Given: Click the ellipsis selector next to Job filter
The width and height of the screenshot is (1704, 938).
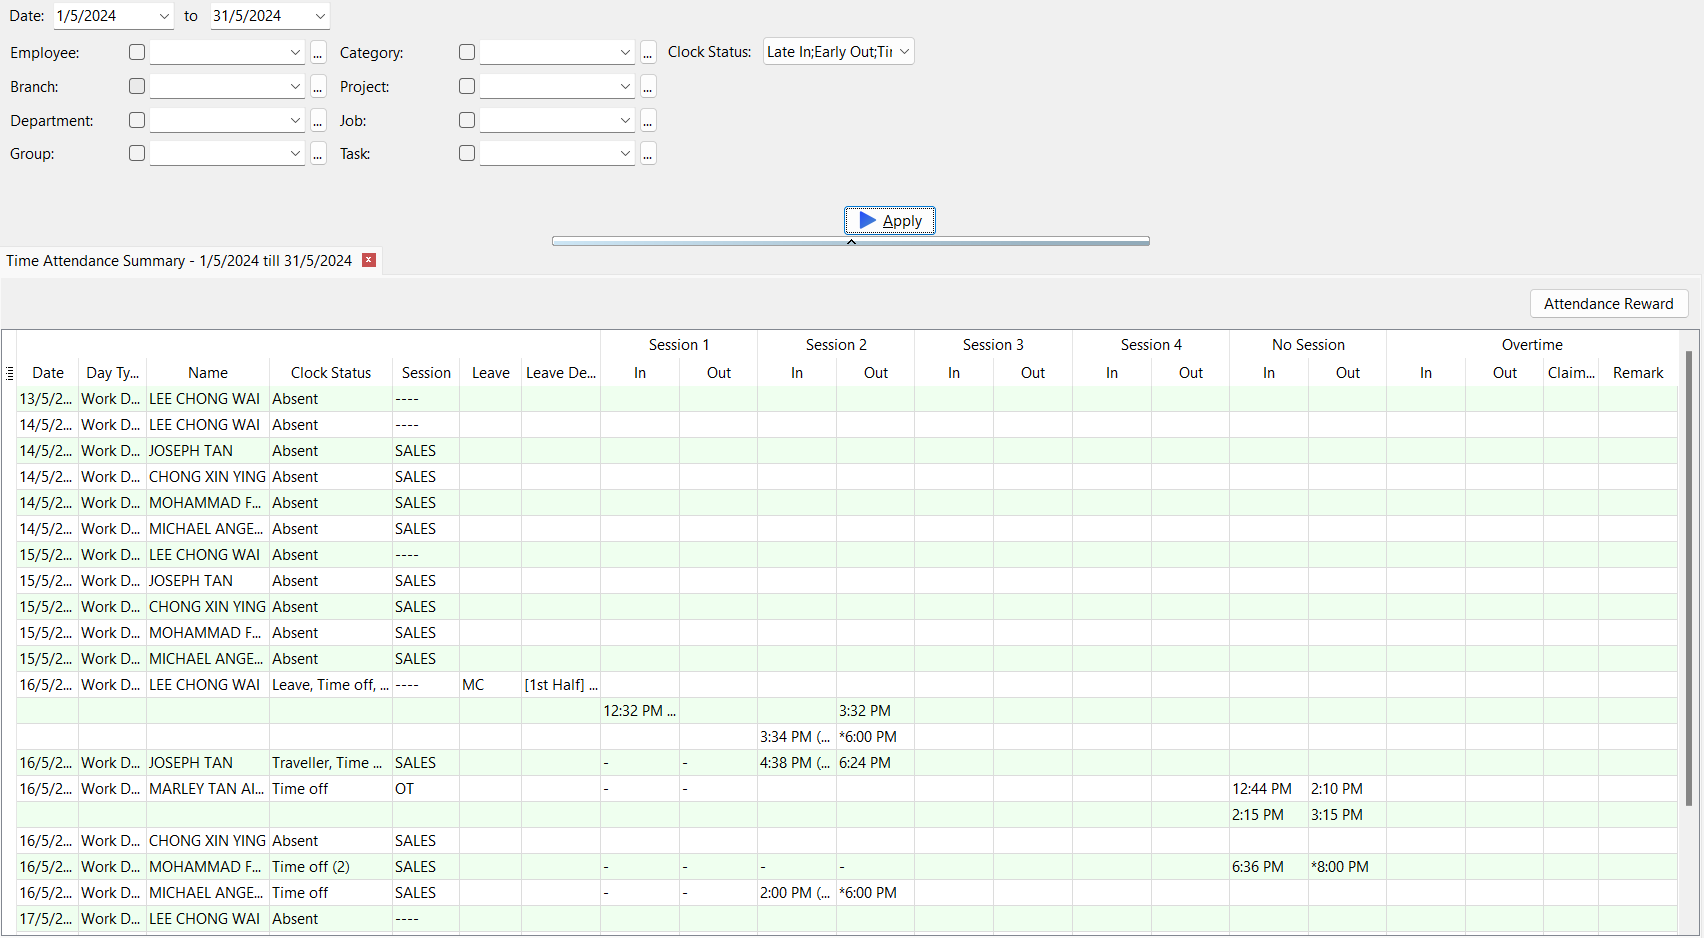Looking at the screenshot, I should 648,120.
